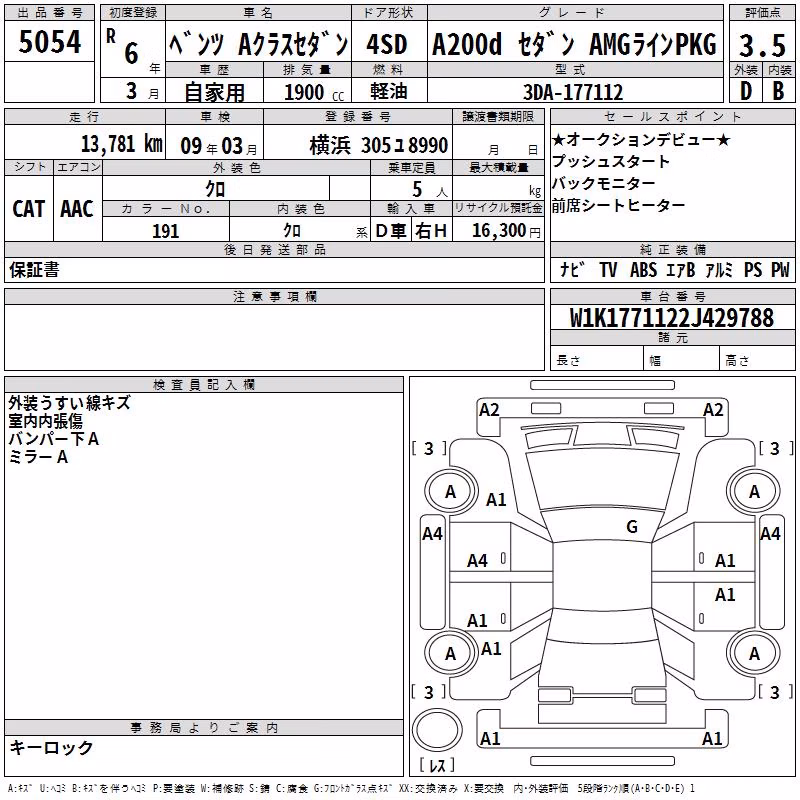800x800 pixels.
Task: Click chassis number W1K1771122J429788
Action: click(672, 318)
